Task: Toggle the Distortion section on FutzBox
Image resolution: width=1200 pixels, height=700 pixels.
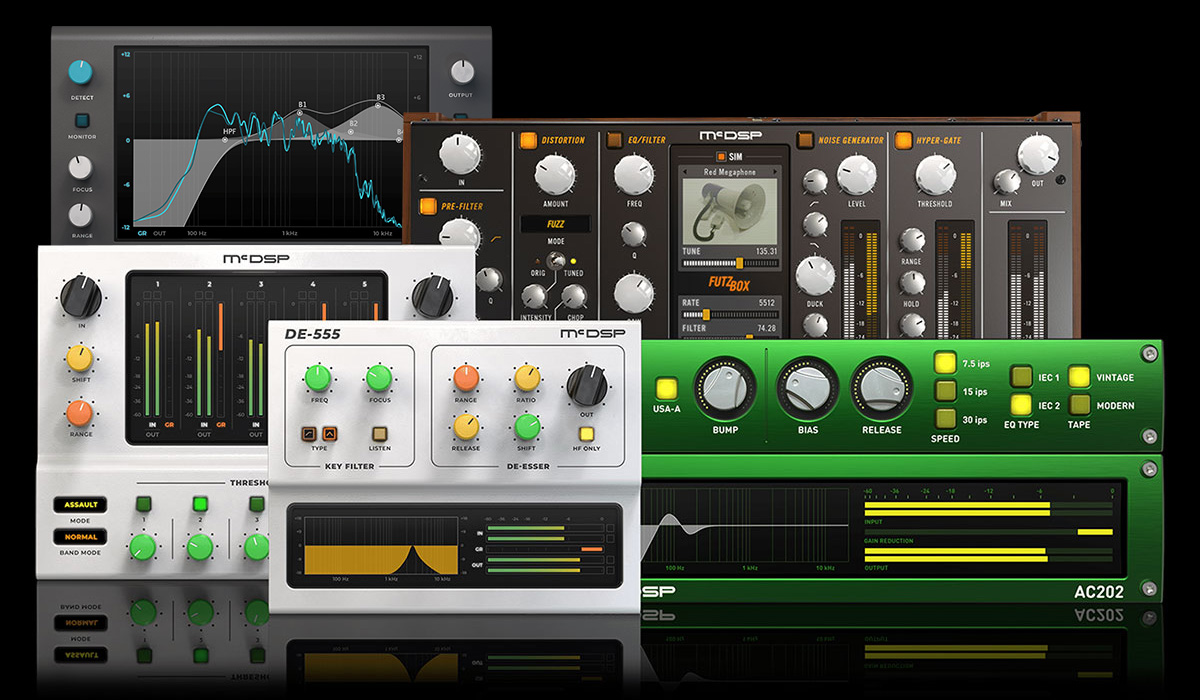Action: click(x=529, y=140)
